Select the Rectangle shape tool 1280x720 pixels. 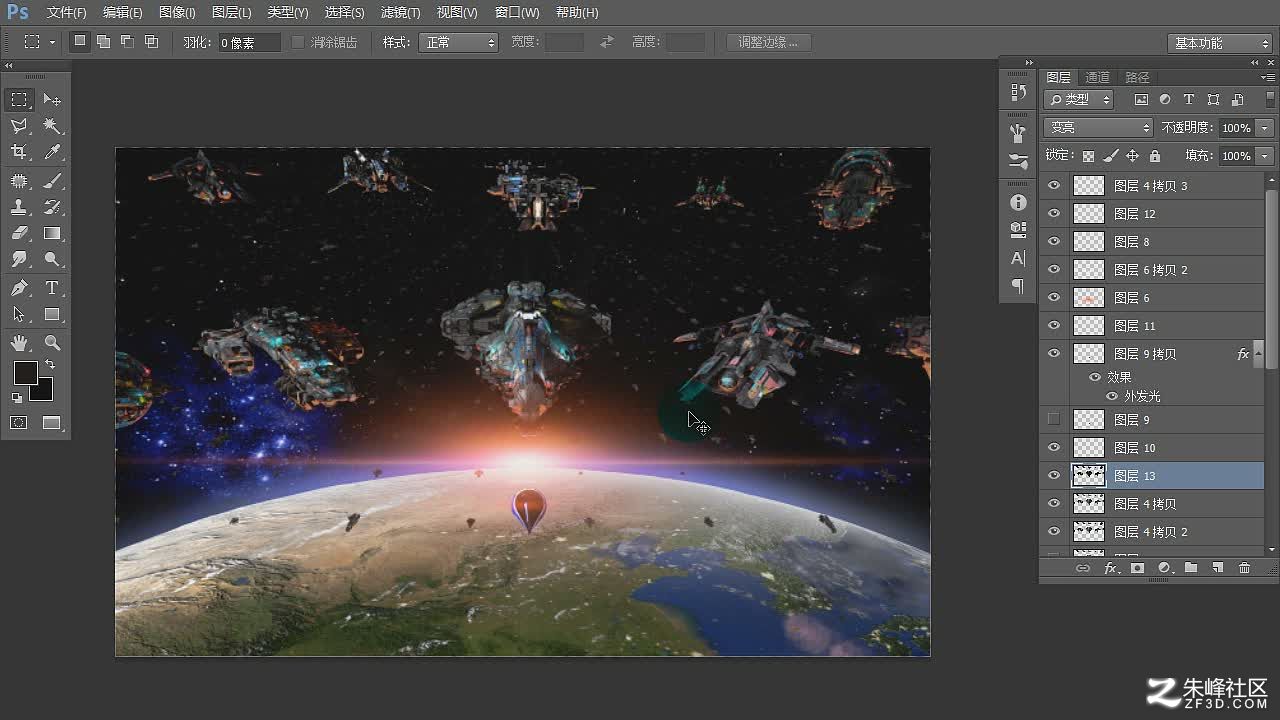52,314
